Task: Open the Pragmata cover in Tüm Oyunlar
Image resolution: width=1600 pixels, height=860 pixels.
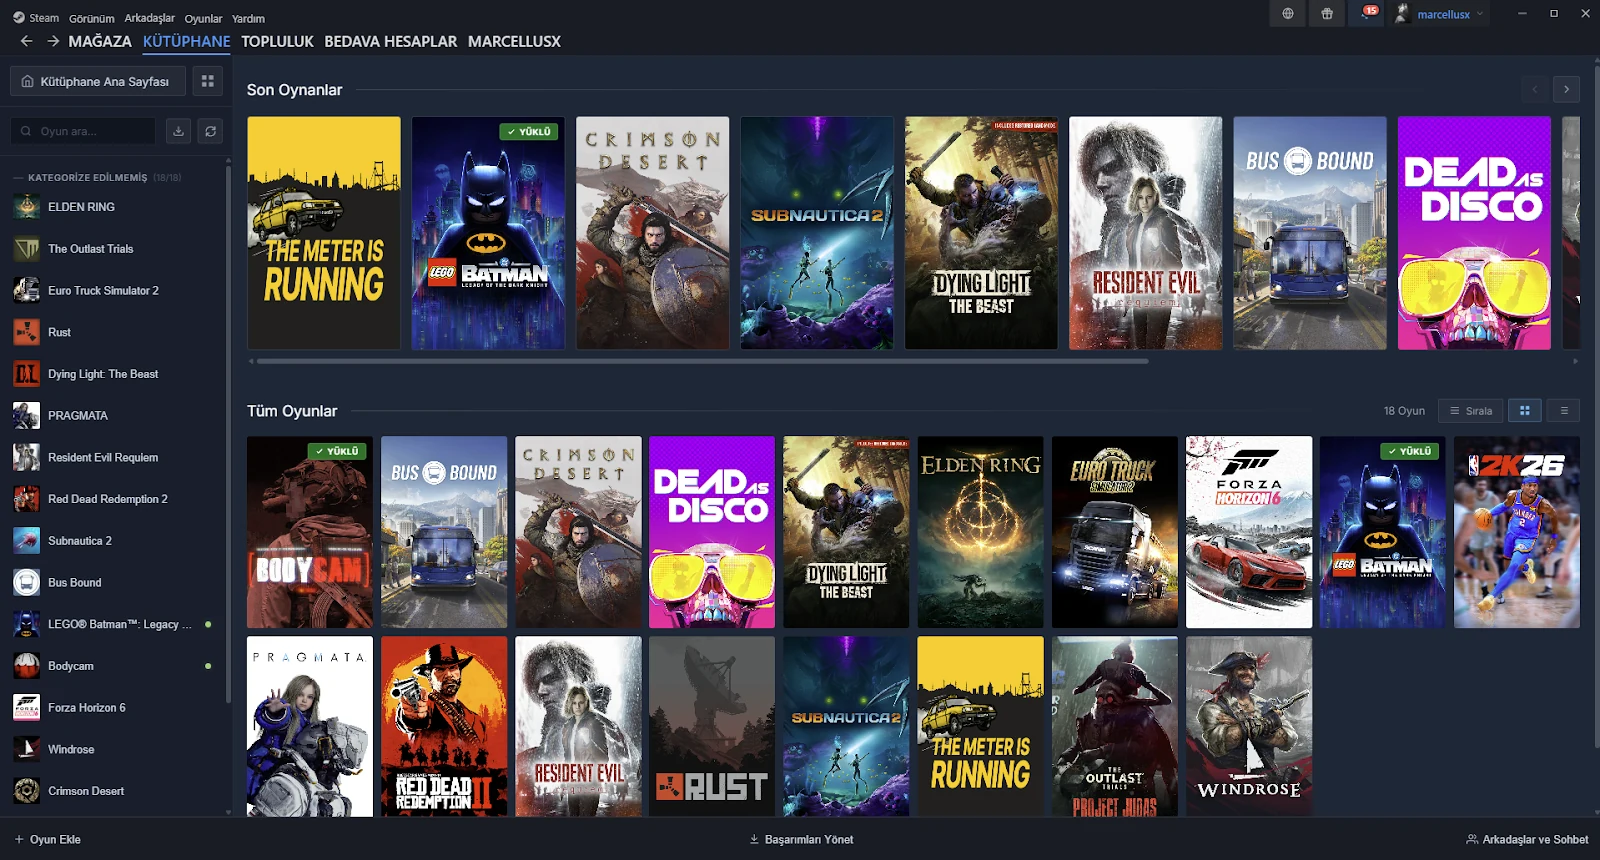Action: (x=310, y=727)
